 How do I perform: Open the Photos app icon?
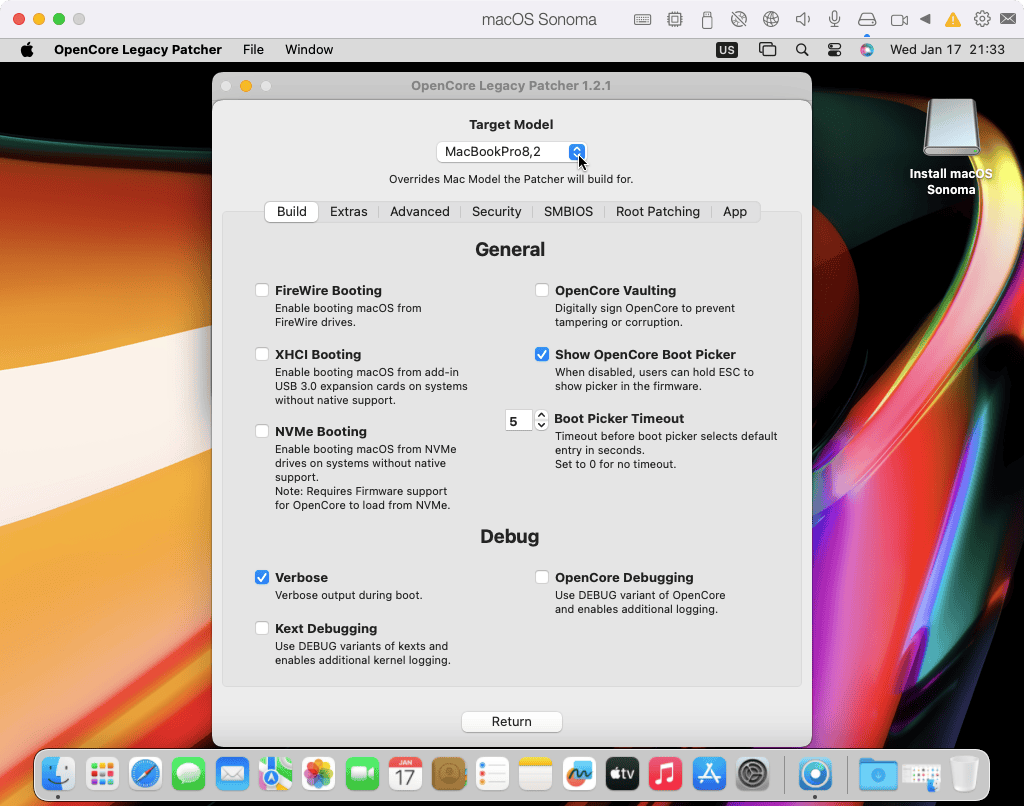point(318,774)
